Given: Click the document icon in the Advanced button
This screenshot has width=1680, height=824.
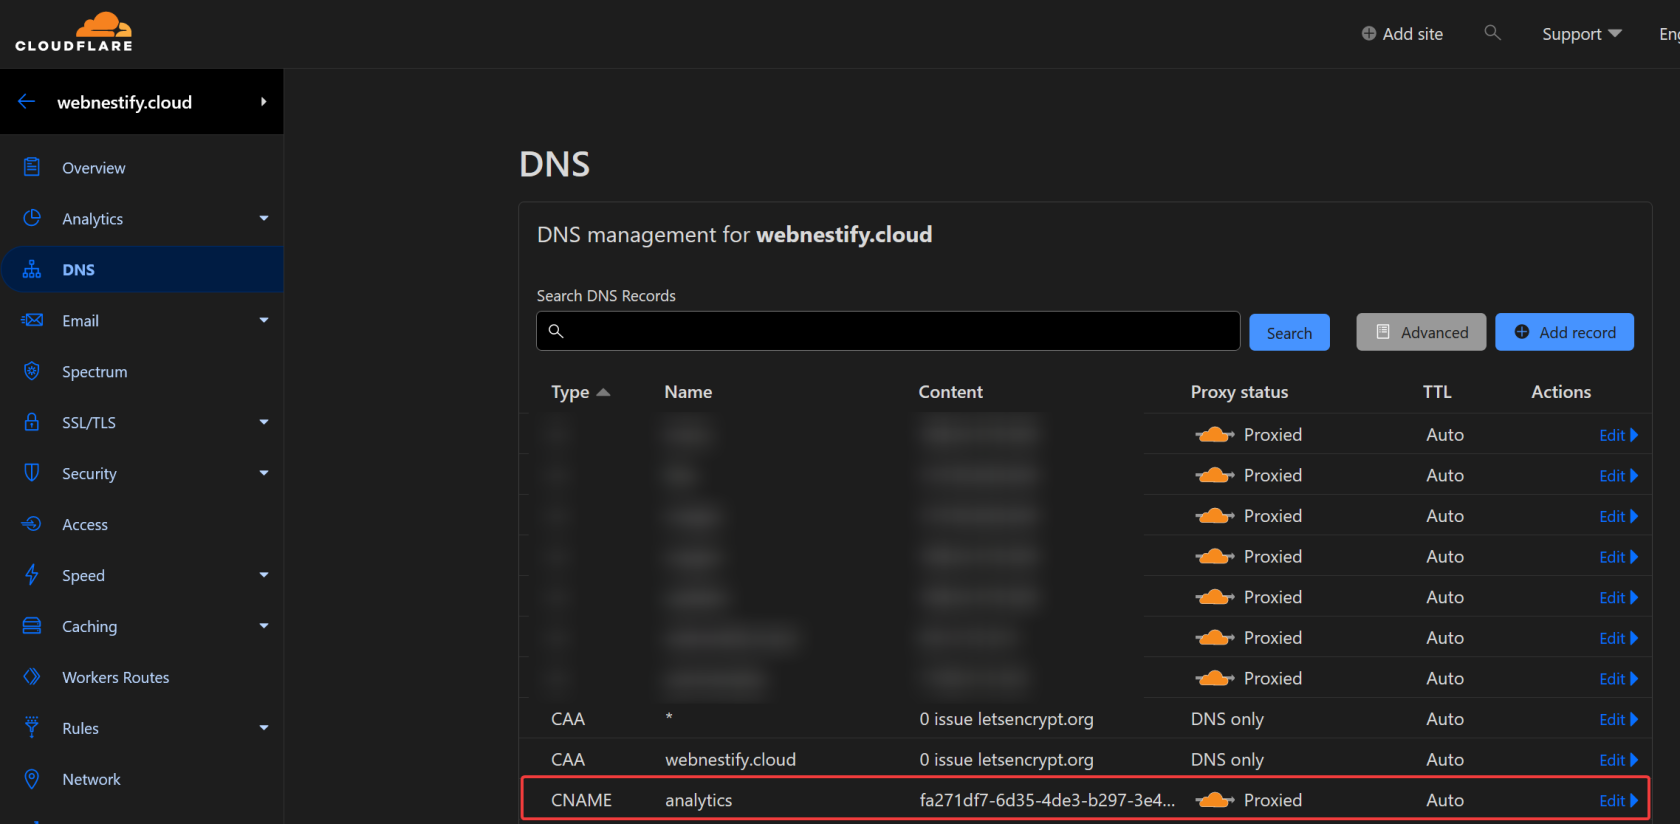Looking at the screenshot, I should [x=1383, y=332].
